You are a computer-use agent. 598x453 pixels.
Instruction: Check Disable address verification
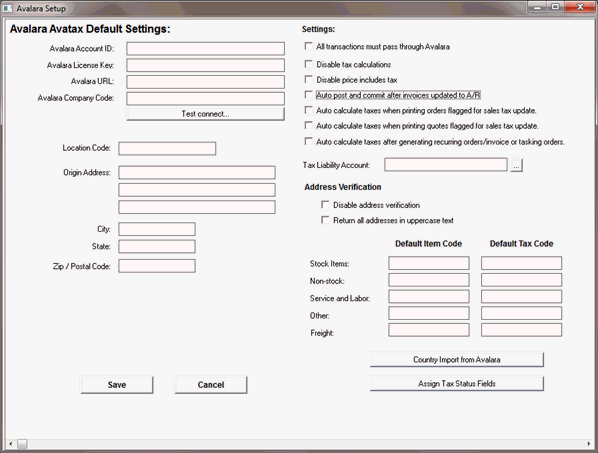[x=325, y=205]
